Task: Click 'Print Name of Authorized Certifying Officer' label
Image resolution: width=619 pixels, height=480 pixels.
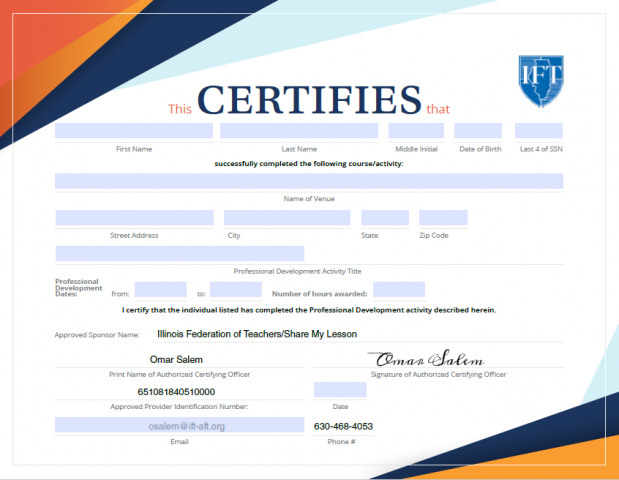Action: (x=180, y=374)
